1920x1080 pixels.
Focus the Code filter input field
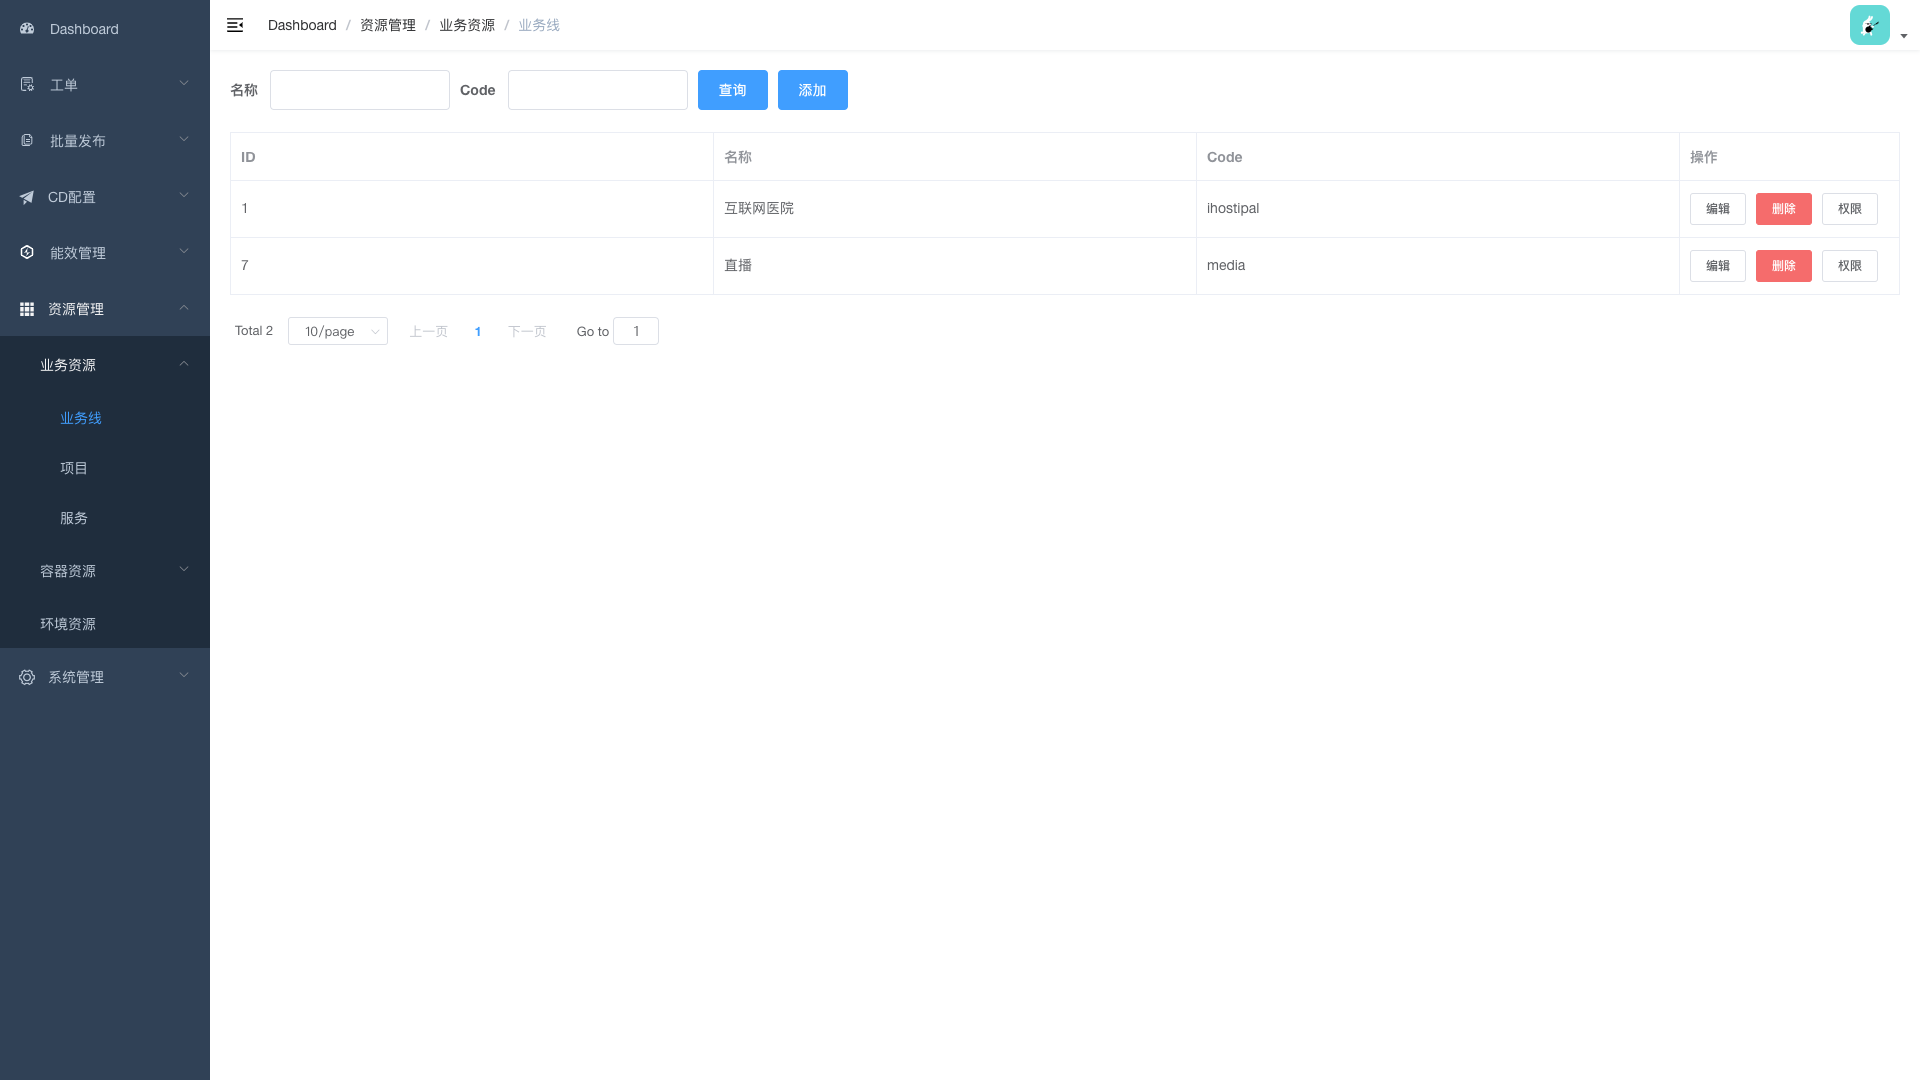(597, 90)
